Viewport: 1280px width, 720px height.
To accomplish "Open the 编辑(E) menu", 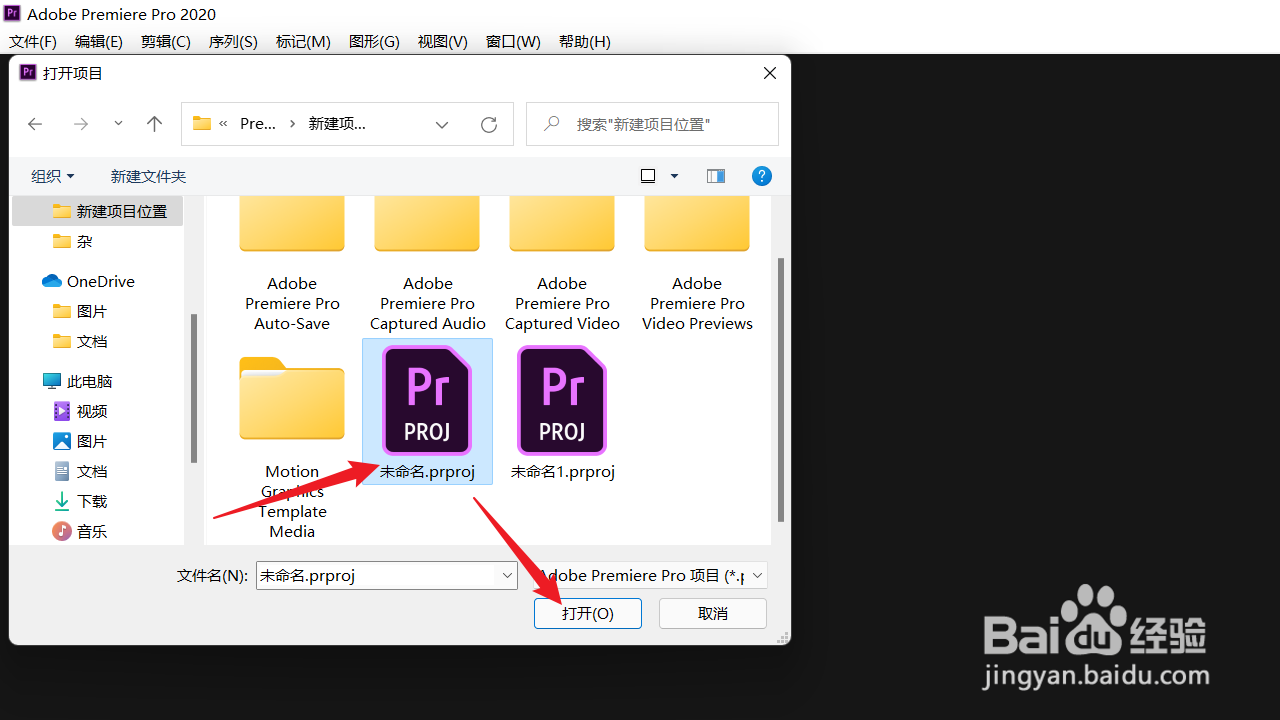I will pyautogui.click(x=99, y=42).
